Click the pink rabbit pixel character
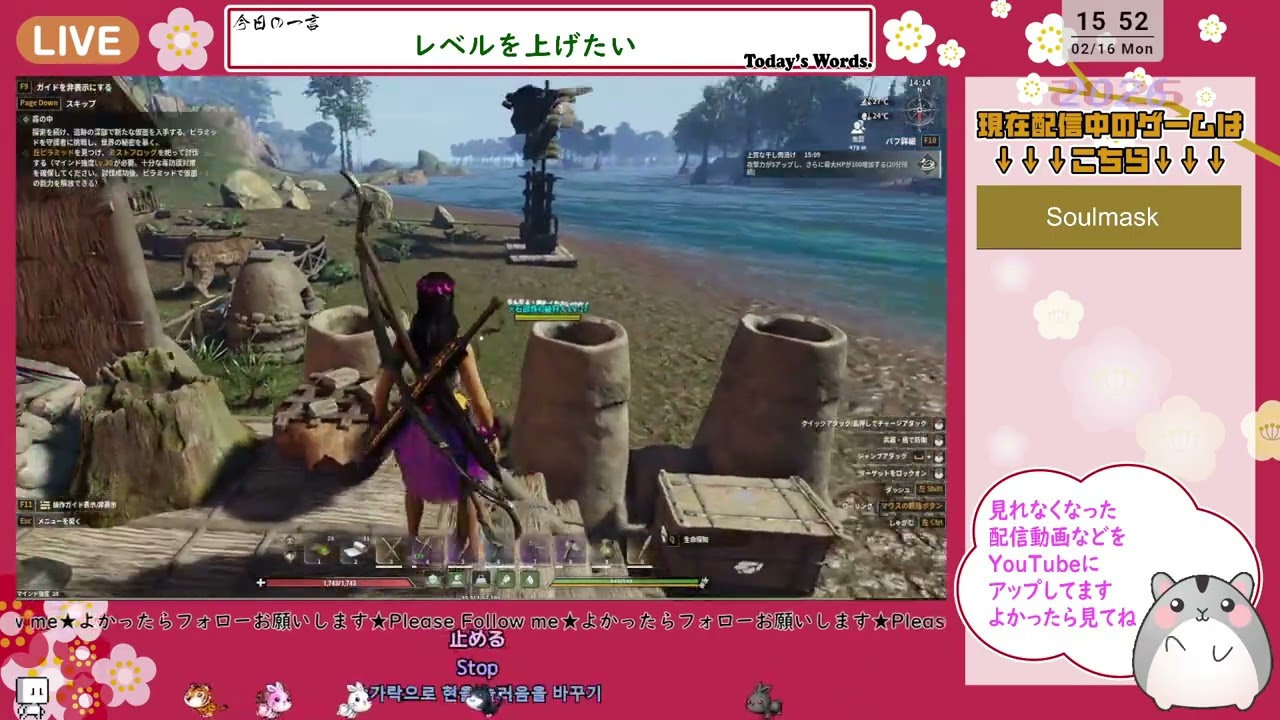 (273, 699)
